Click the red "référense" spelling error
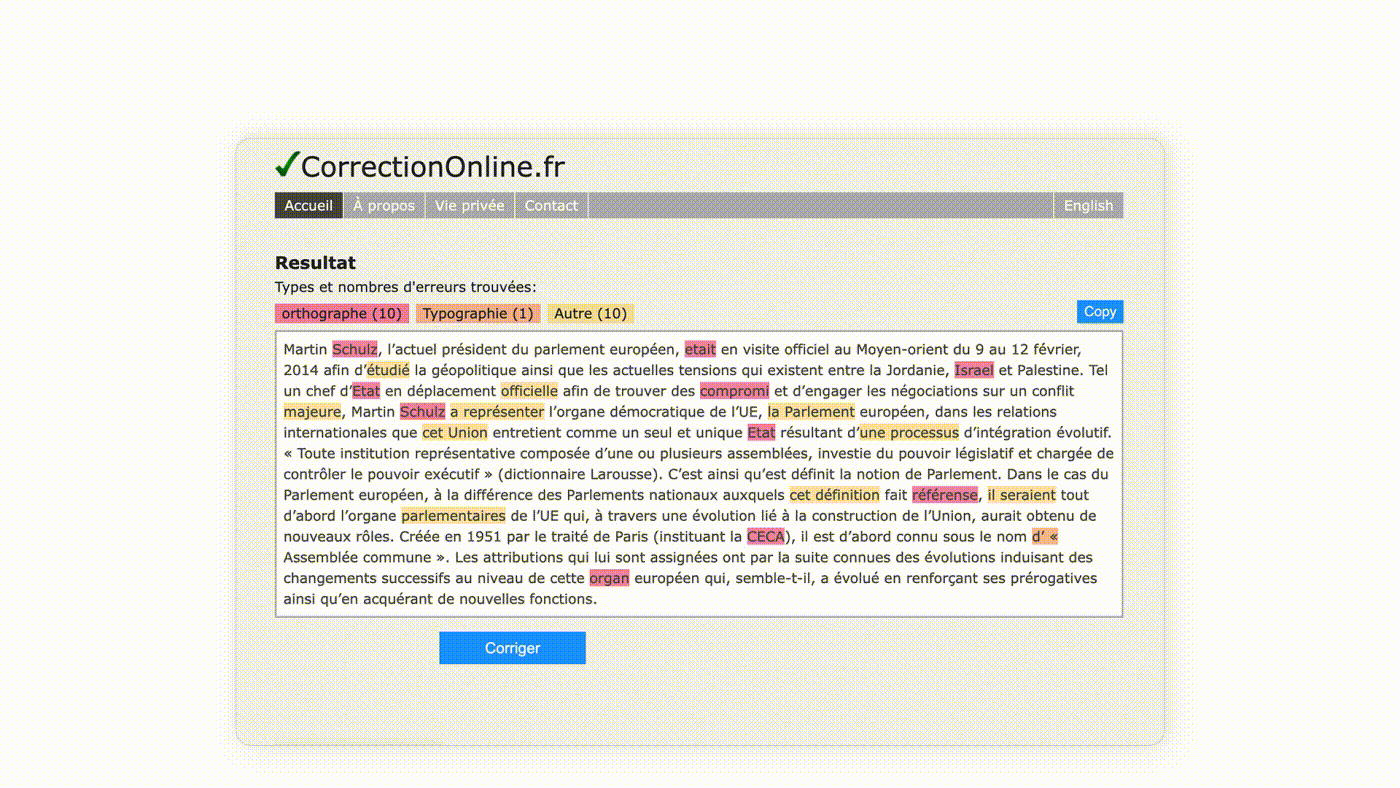Viewport: 1400px width, 788px height. tap(942, 494)
